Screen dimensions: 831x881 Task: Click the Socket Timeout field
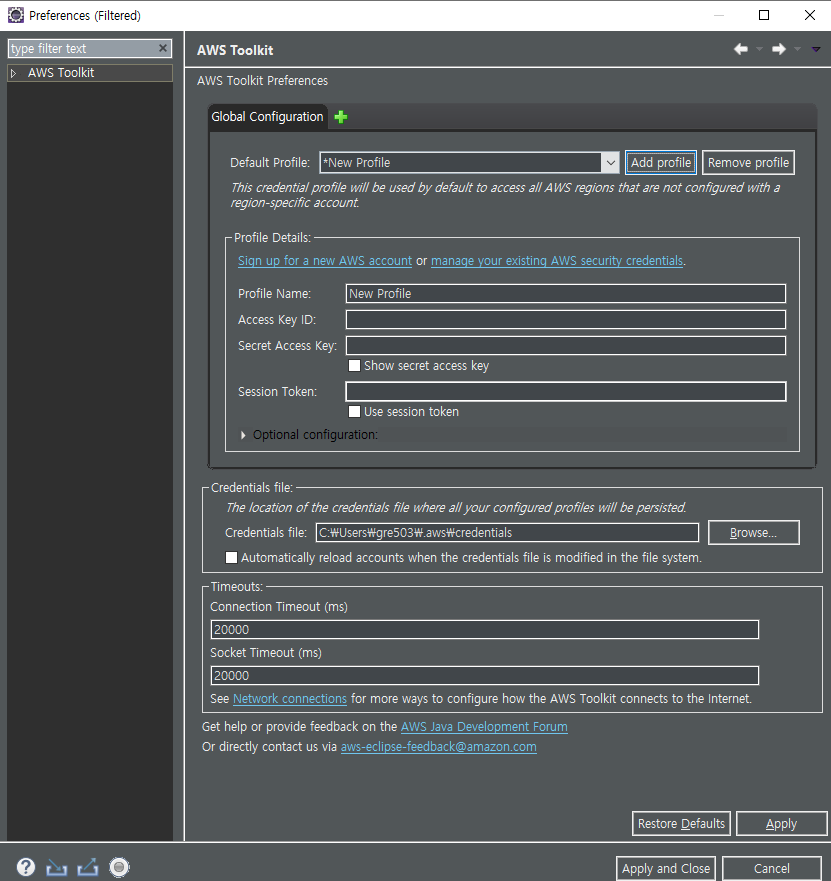[484, 675]
